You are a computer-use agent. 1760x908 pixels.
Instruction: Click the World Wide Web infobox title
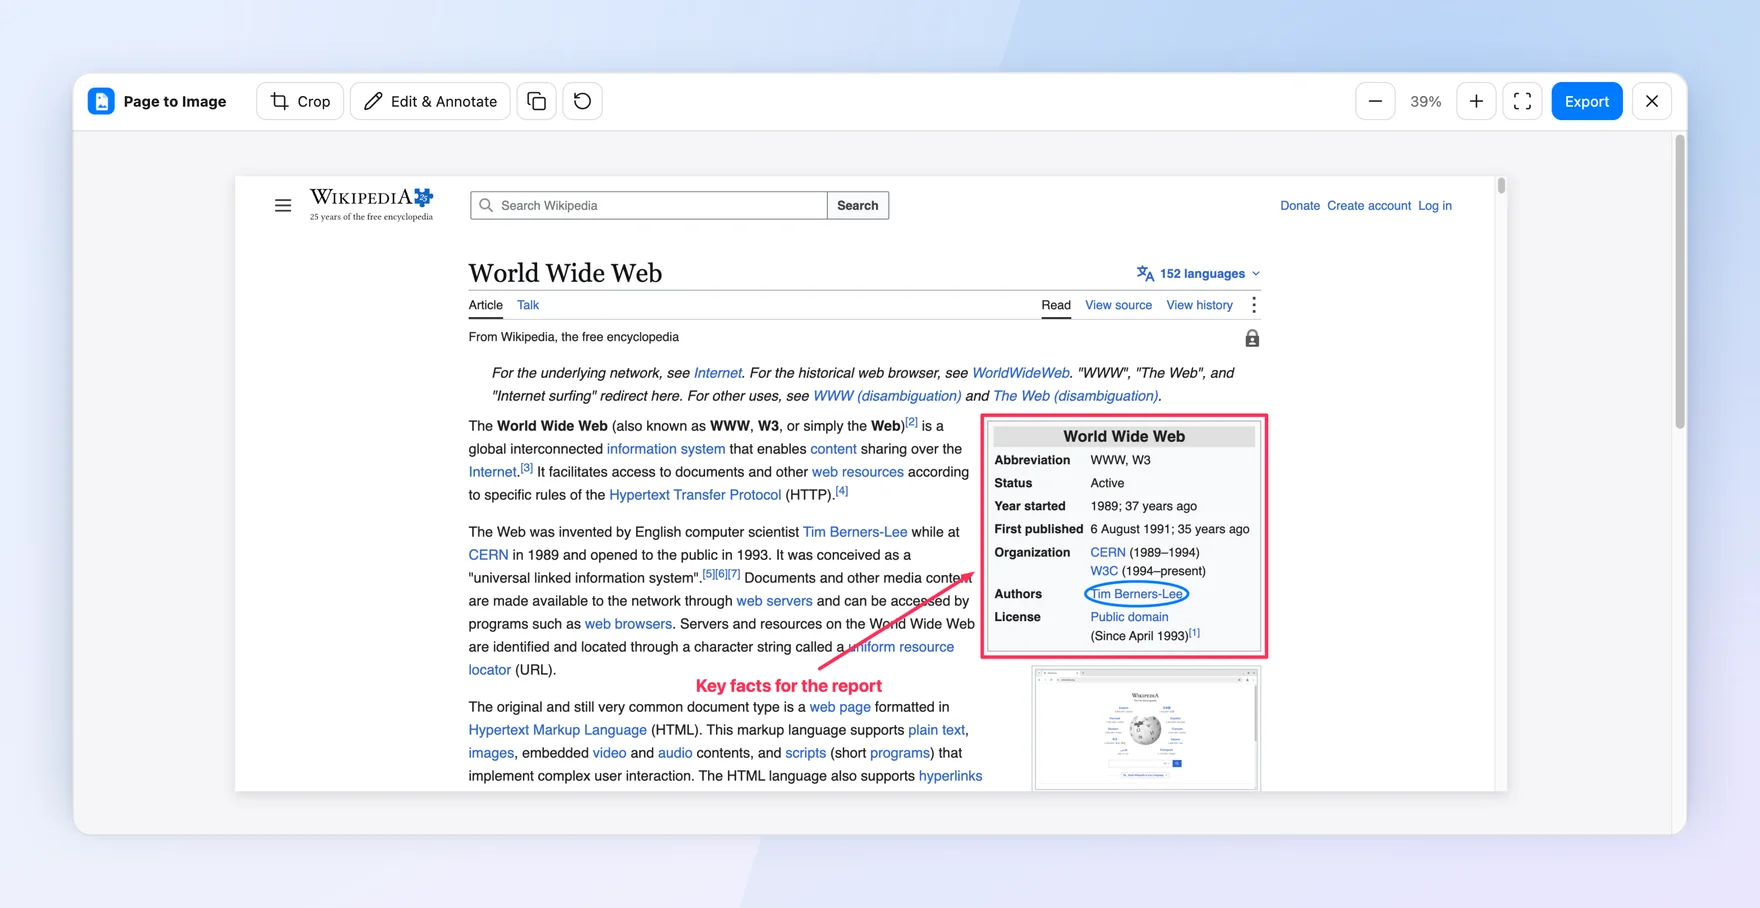point(1124,436)
